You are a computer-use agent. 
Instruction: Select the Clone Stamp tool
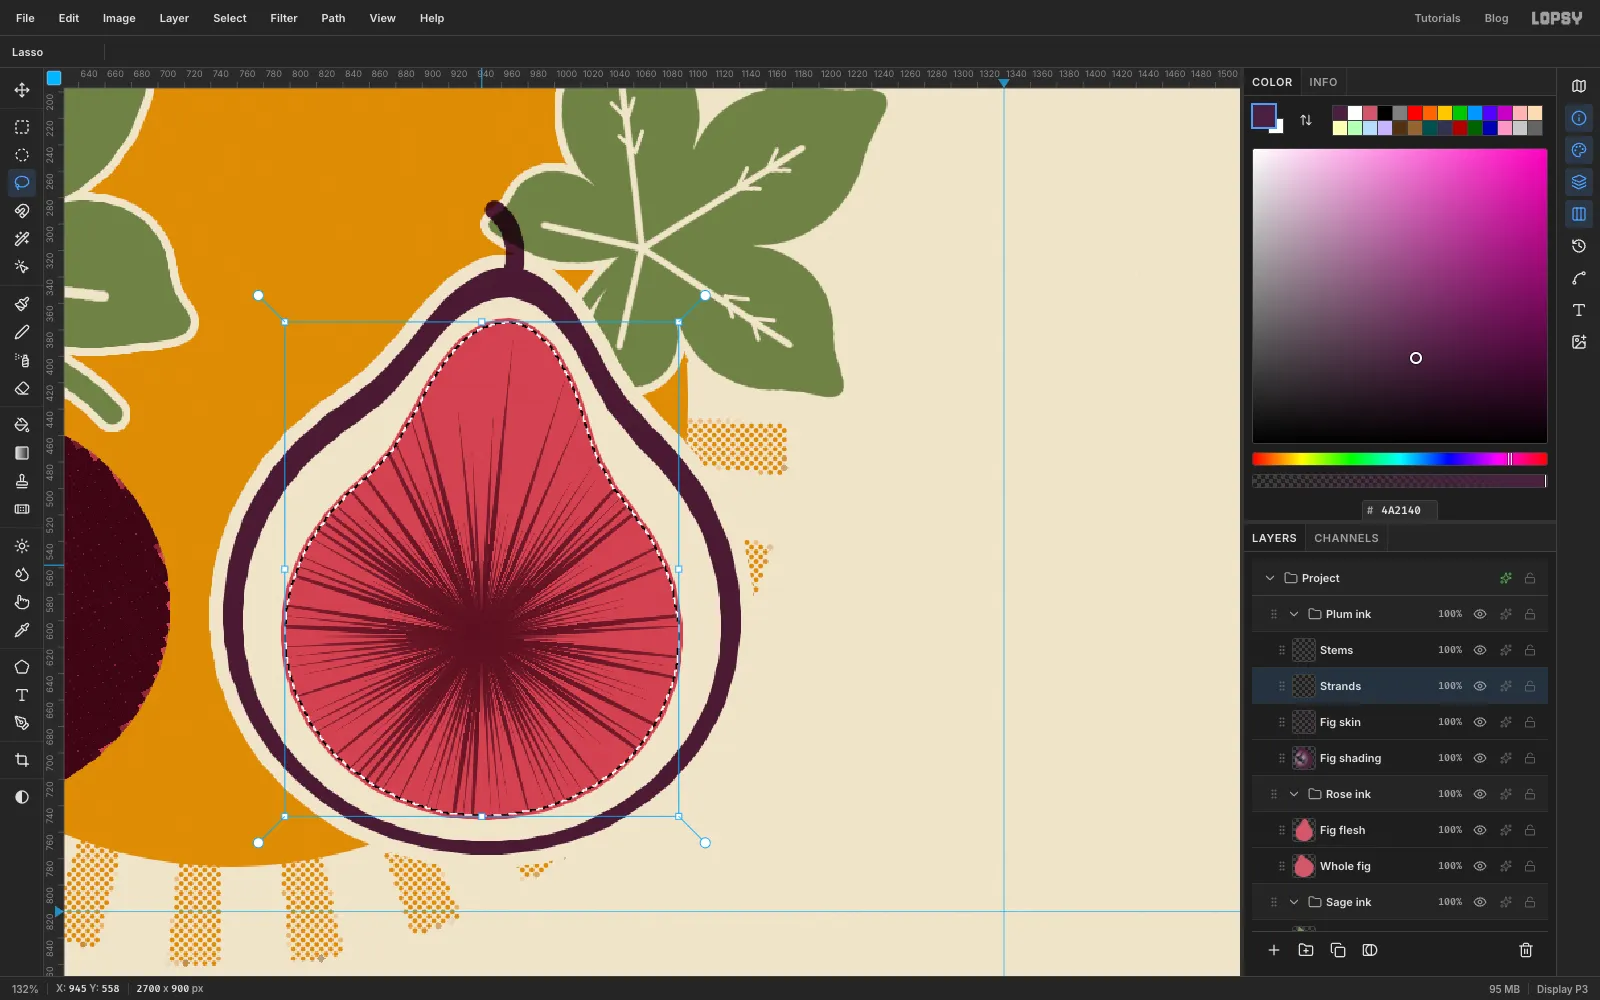pos(22,481)
